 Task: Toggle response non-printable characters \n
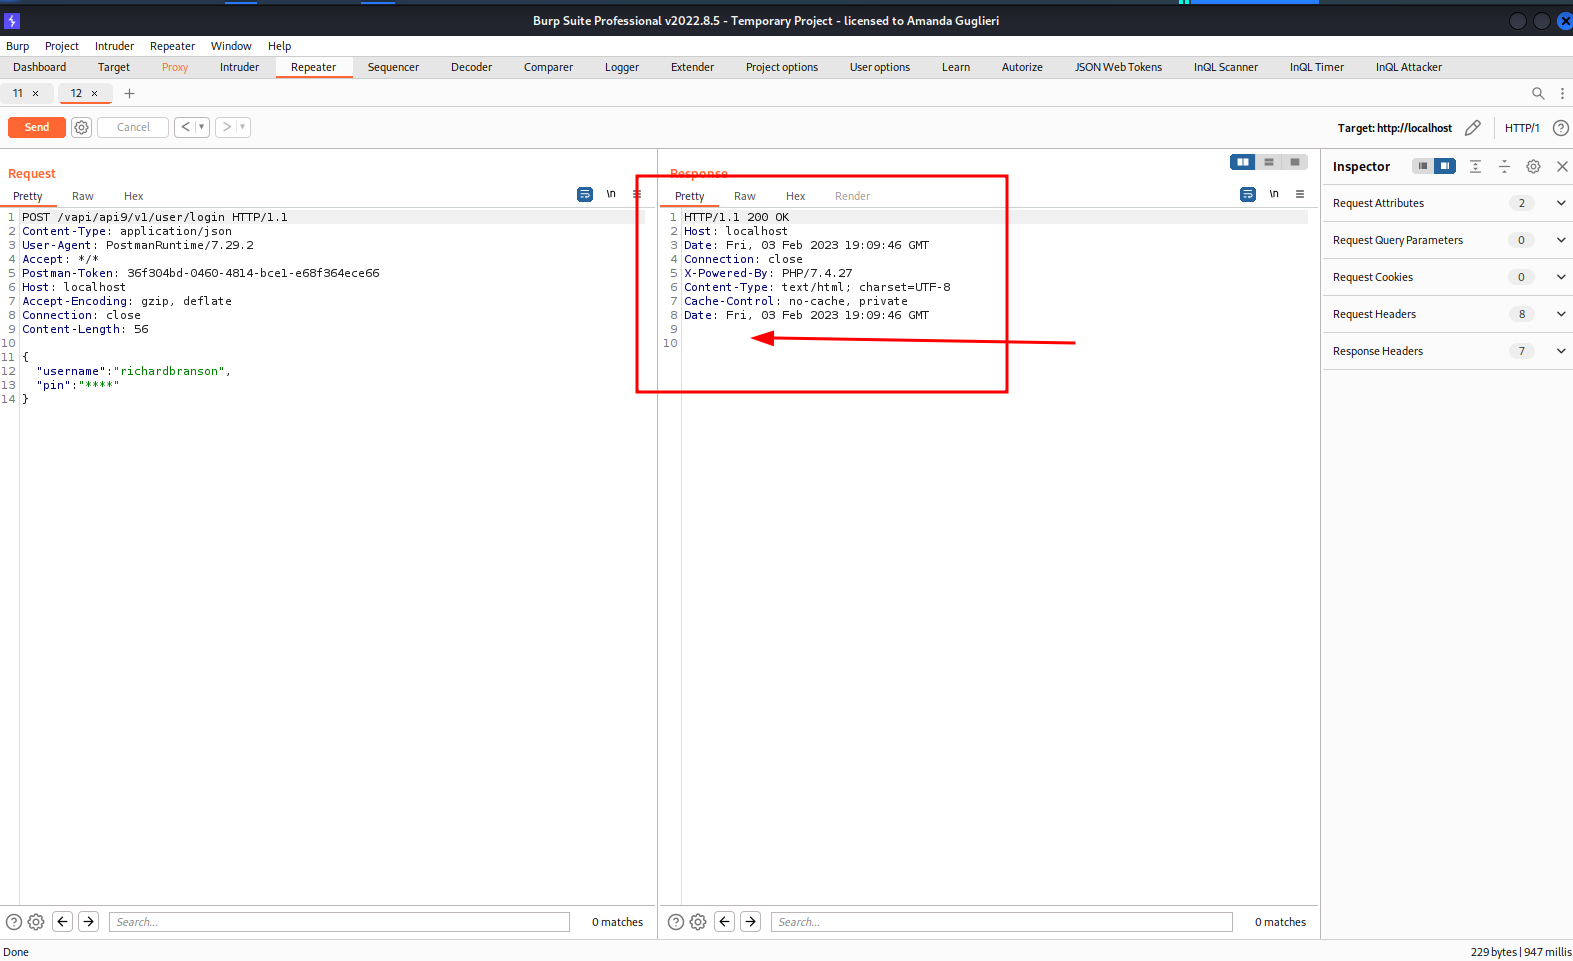pos(1274,194)
